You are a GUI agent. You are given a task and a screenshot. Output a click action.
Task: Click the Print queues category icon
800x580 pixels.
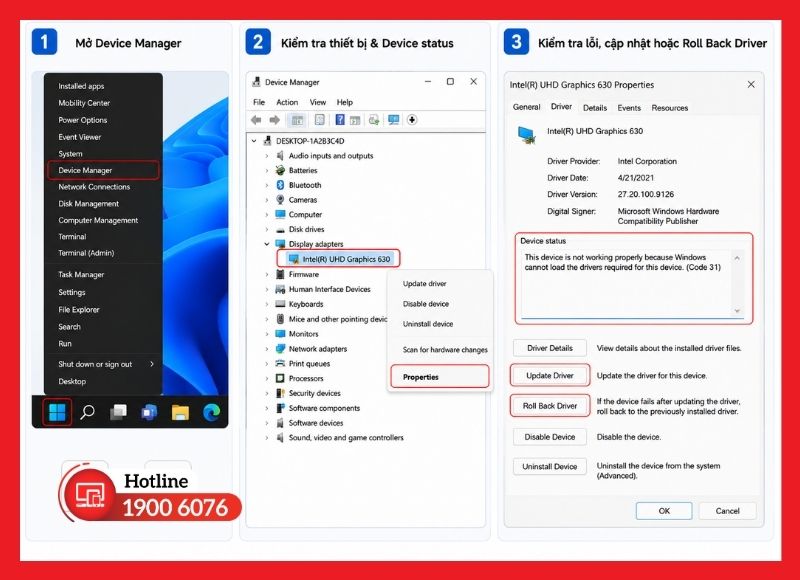point(280,363)
